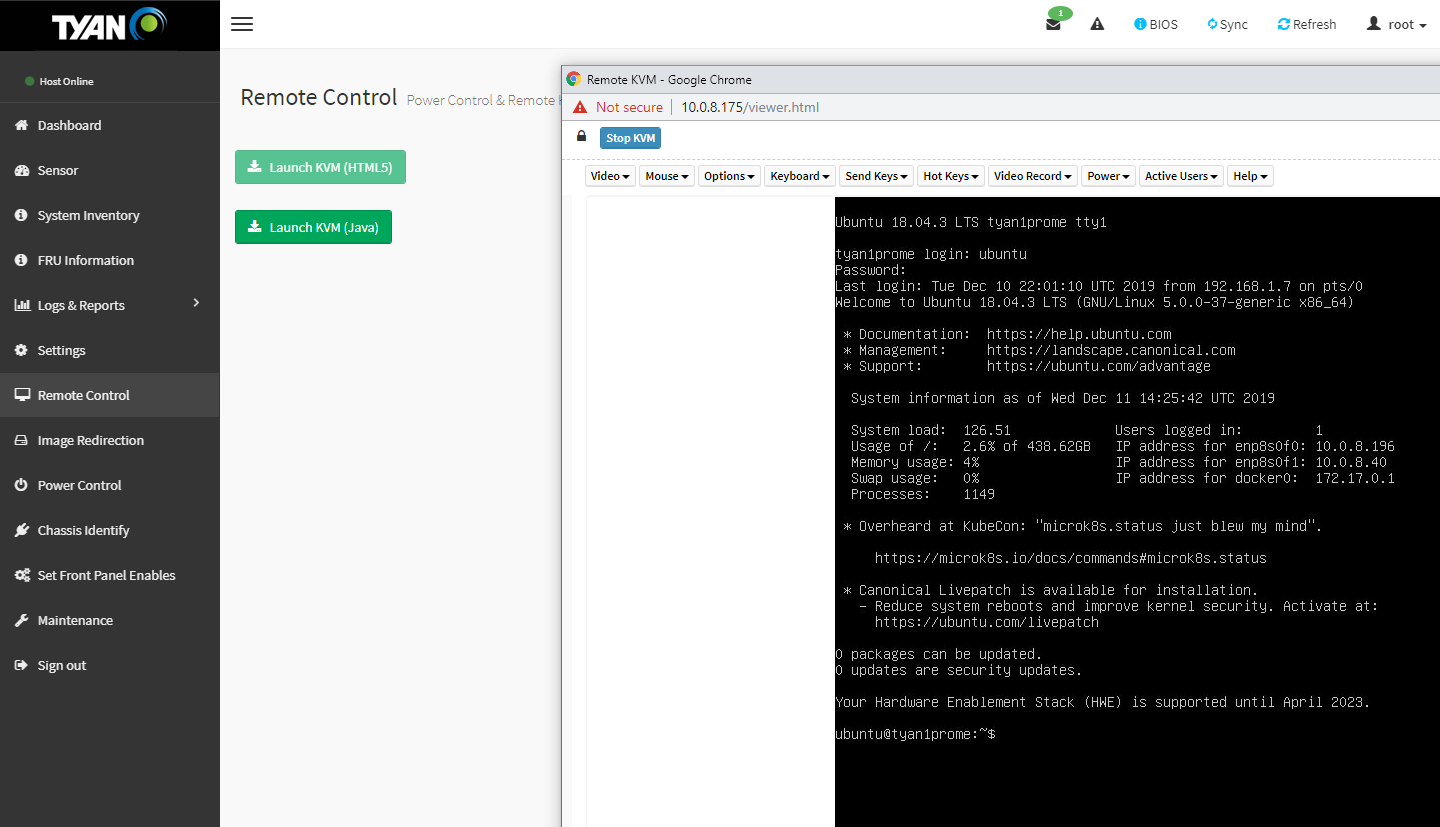Click the Sync link in top bar
This screenshot has width=1440, height=827.
click(1227, 24)
